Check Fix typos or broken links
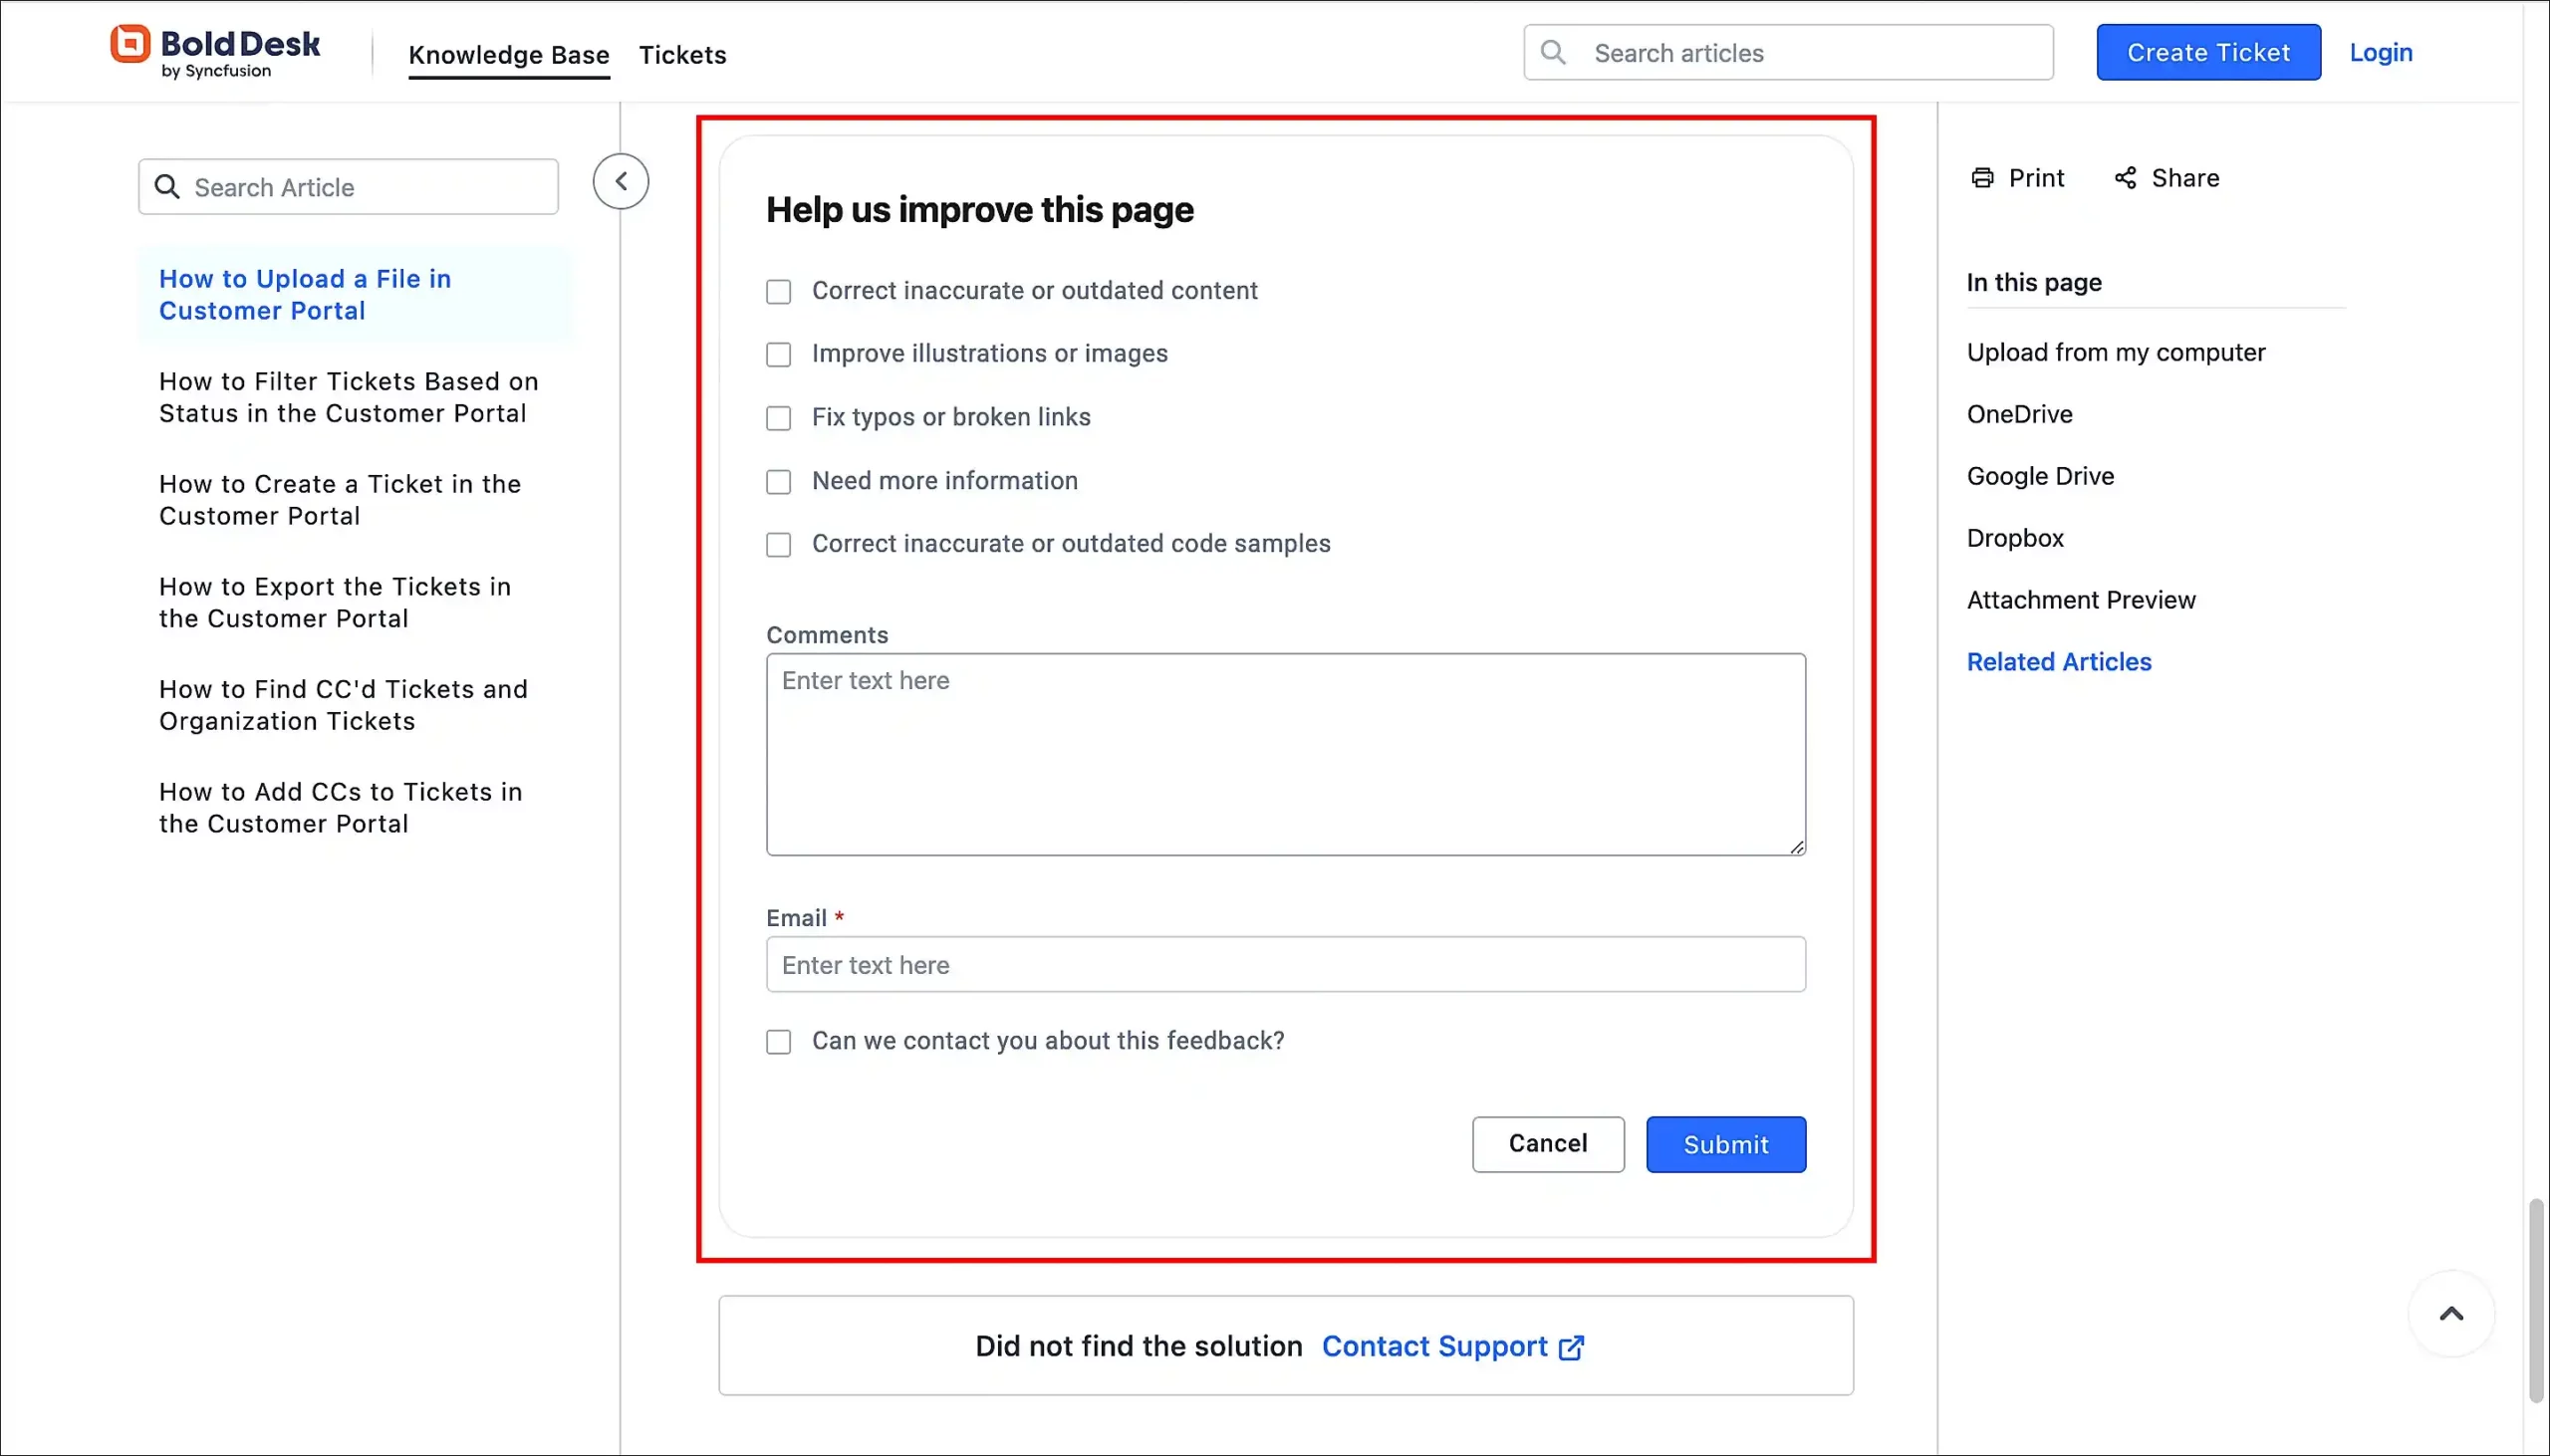This screenshot has width=2550, height=1456. tap(778, 418)
